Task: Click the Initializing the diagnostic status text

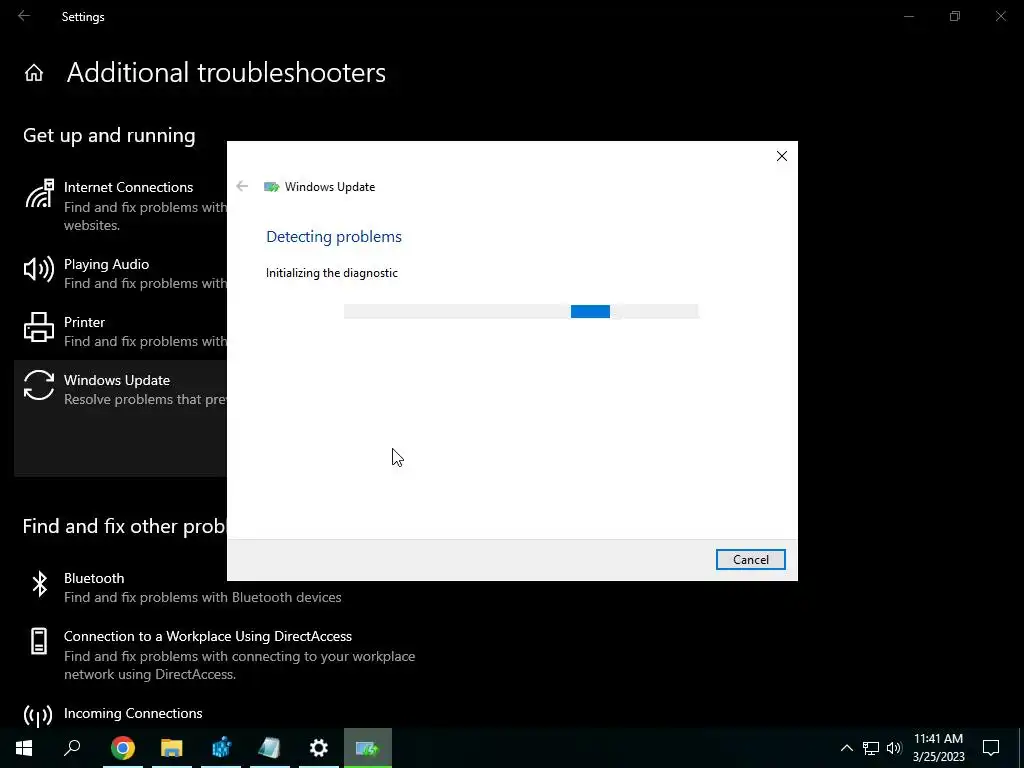Action: (332, 273)
